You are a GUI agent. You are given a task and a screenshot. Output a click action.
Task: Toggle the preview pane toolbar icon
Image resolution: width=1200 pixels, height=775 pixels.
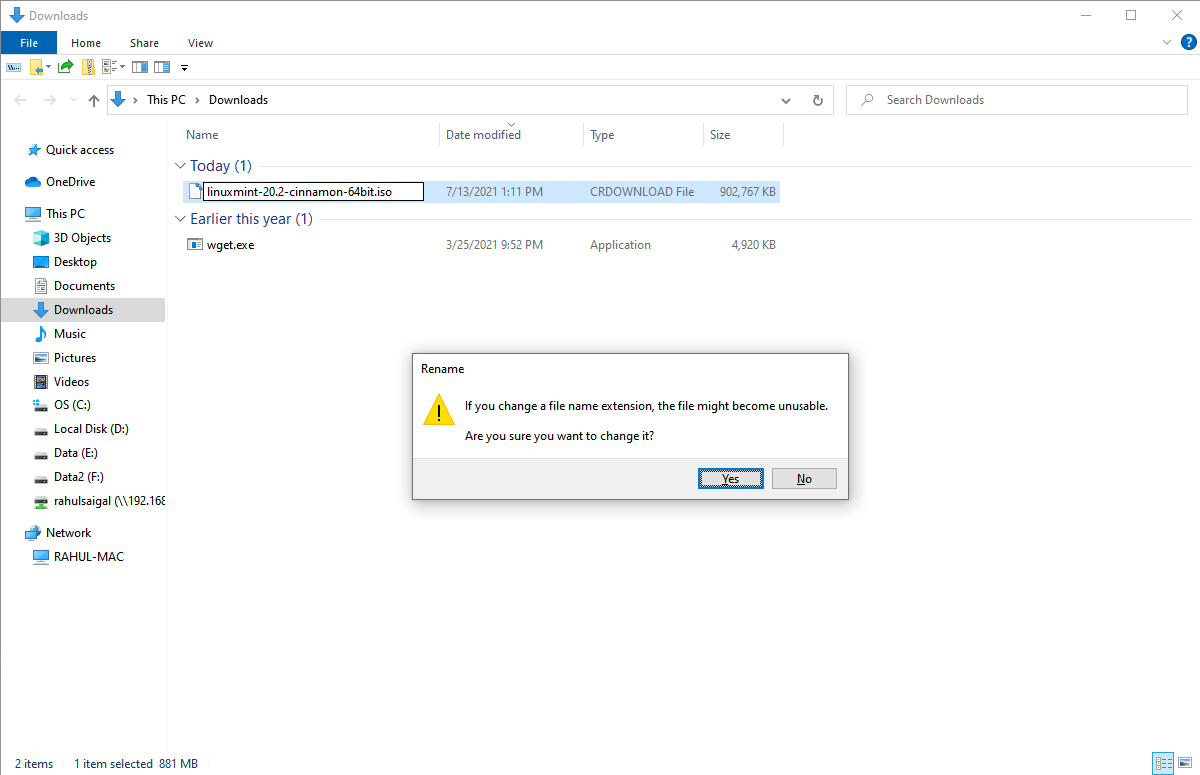click(140, 67)
